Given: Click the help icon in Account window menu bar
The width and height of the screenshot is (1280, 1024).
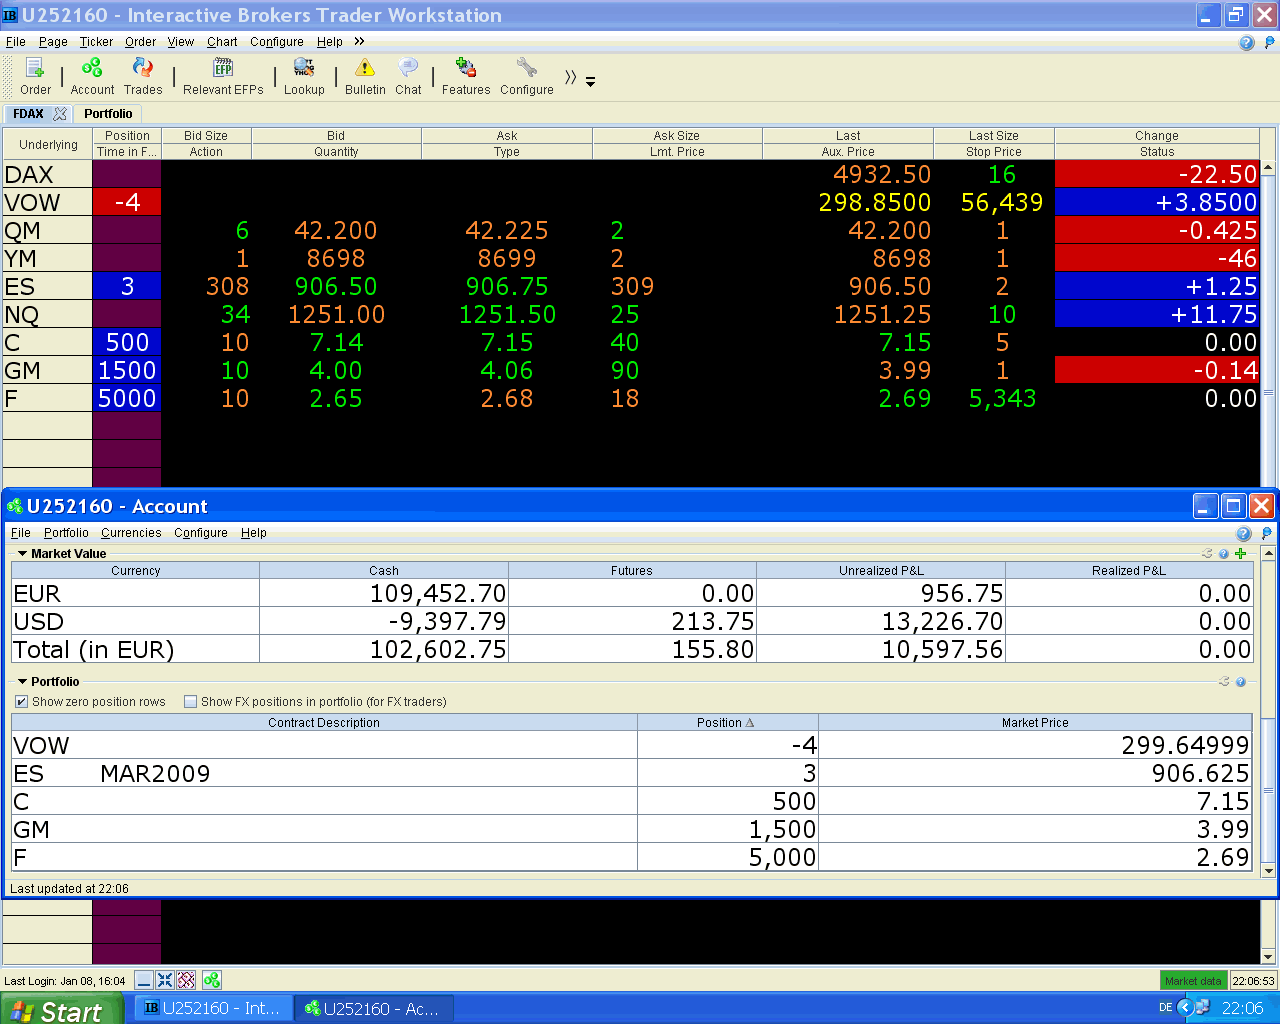Looking at the screenshot, I should [1244, 534].
